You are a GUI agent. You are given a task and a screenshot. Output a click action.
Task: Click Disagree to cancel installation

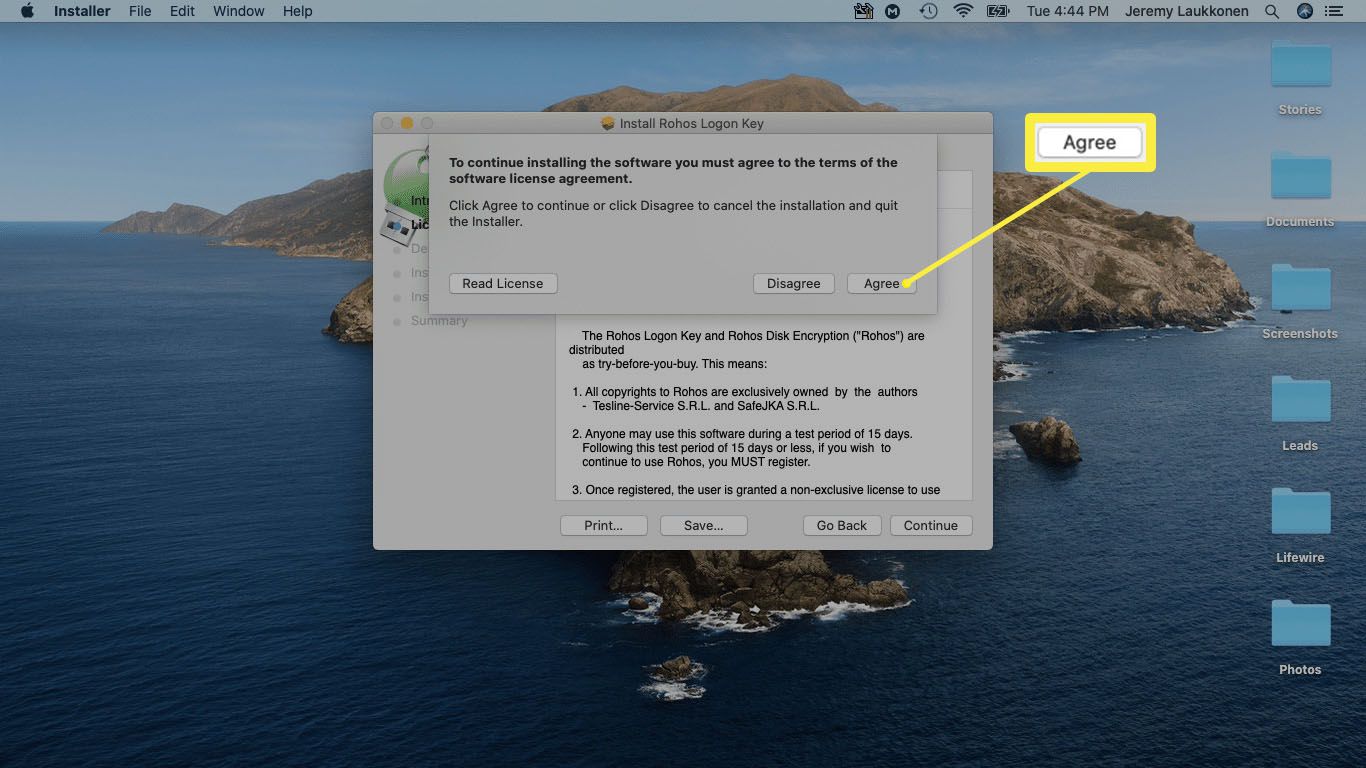pyautogui.click(x=793, y=284)
